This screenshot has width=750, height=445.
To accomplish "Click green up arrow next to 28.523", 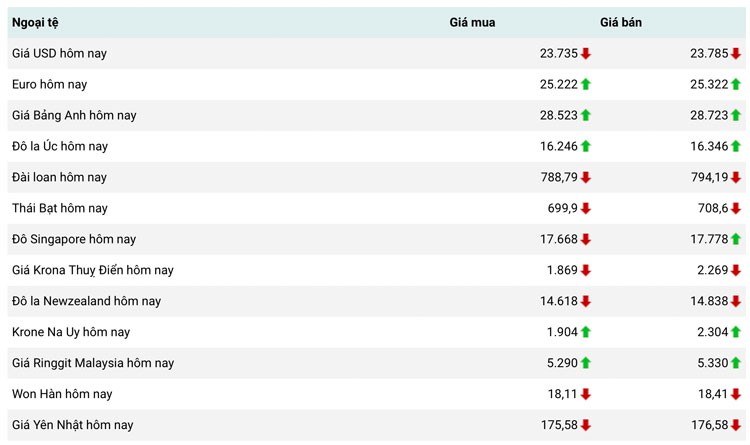I will (x=586, y=116).
